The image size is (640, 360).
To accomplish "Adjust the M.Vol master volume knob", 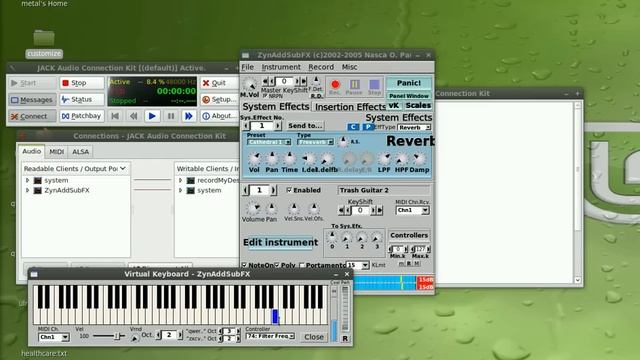I will point(249,84).
